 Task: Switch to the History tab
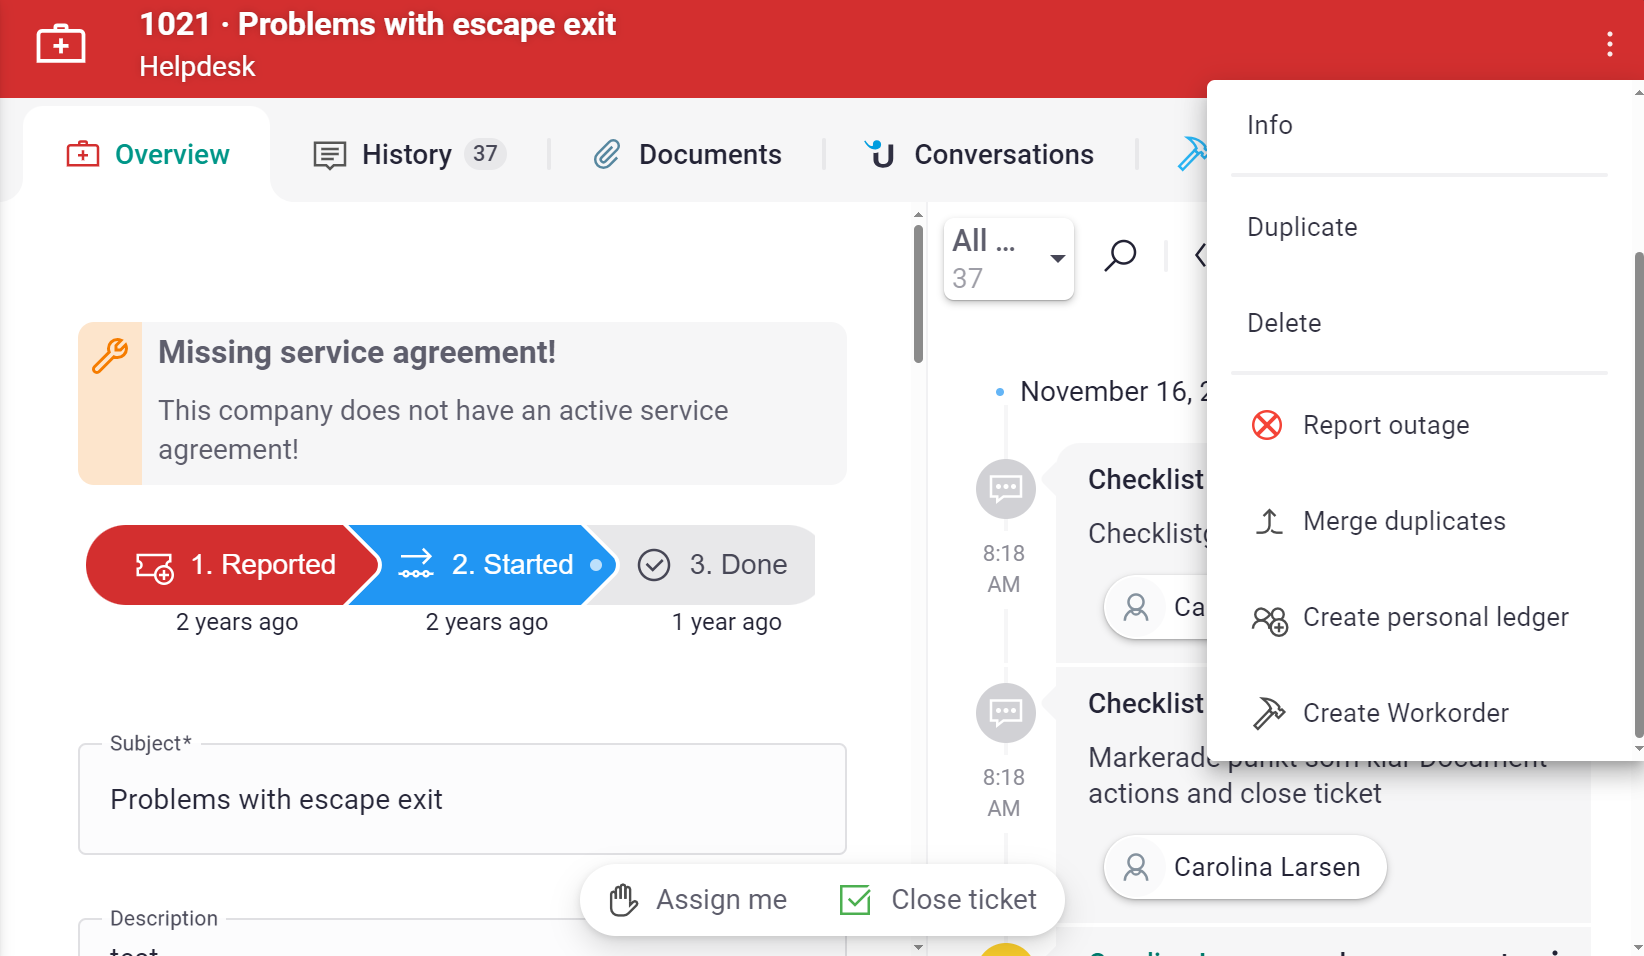pyautogui.click(x=408, y=155)
